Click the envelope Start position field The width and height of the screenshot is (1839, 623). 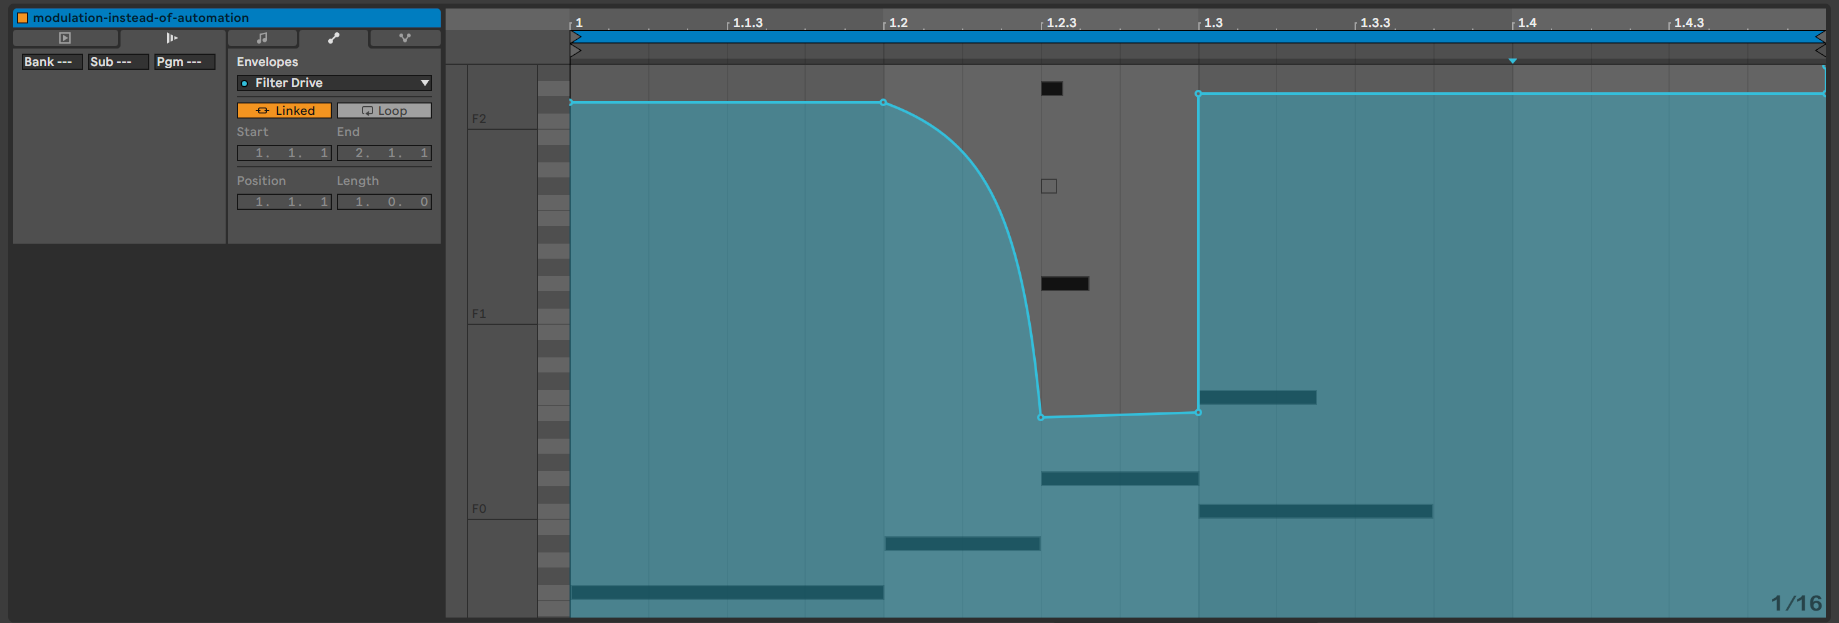click(284, 153)
